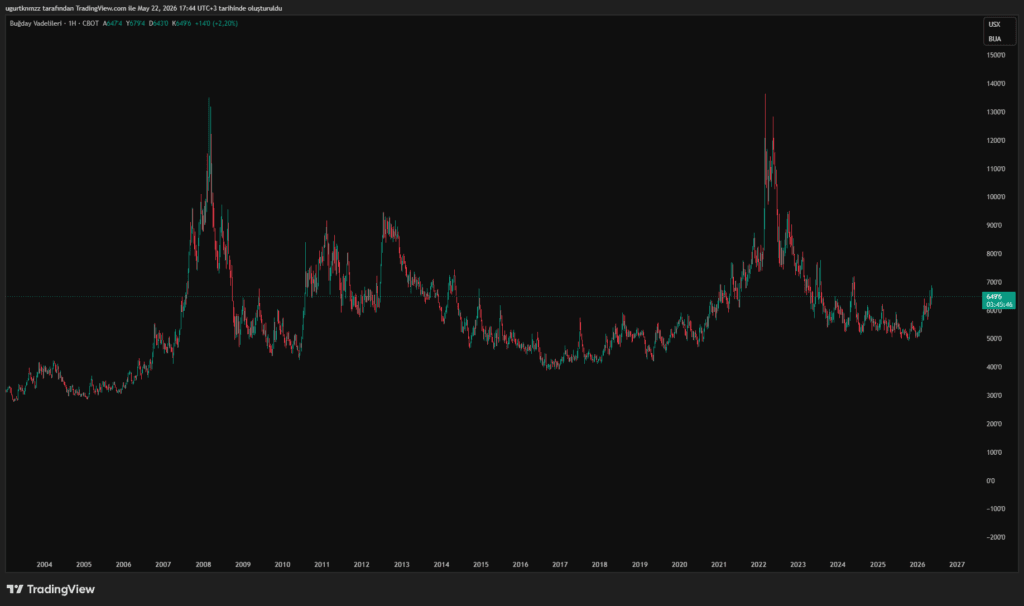Click the 1H interval label in legend
1024x606 pixels.
click(72, 24)
